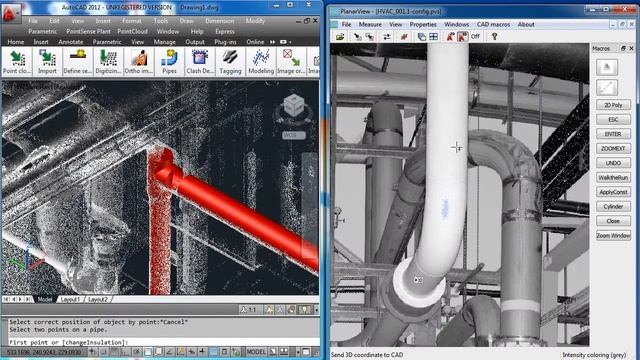
Task: Open the annotation bar dropdown arrow
Action: point(316,310)
